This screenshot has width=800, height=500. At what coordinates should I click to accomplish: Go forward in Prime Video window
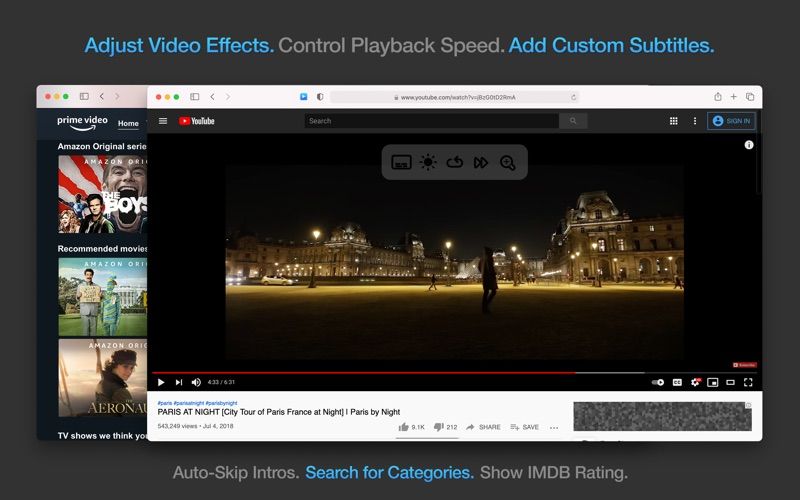(117, 96)
